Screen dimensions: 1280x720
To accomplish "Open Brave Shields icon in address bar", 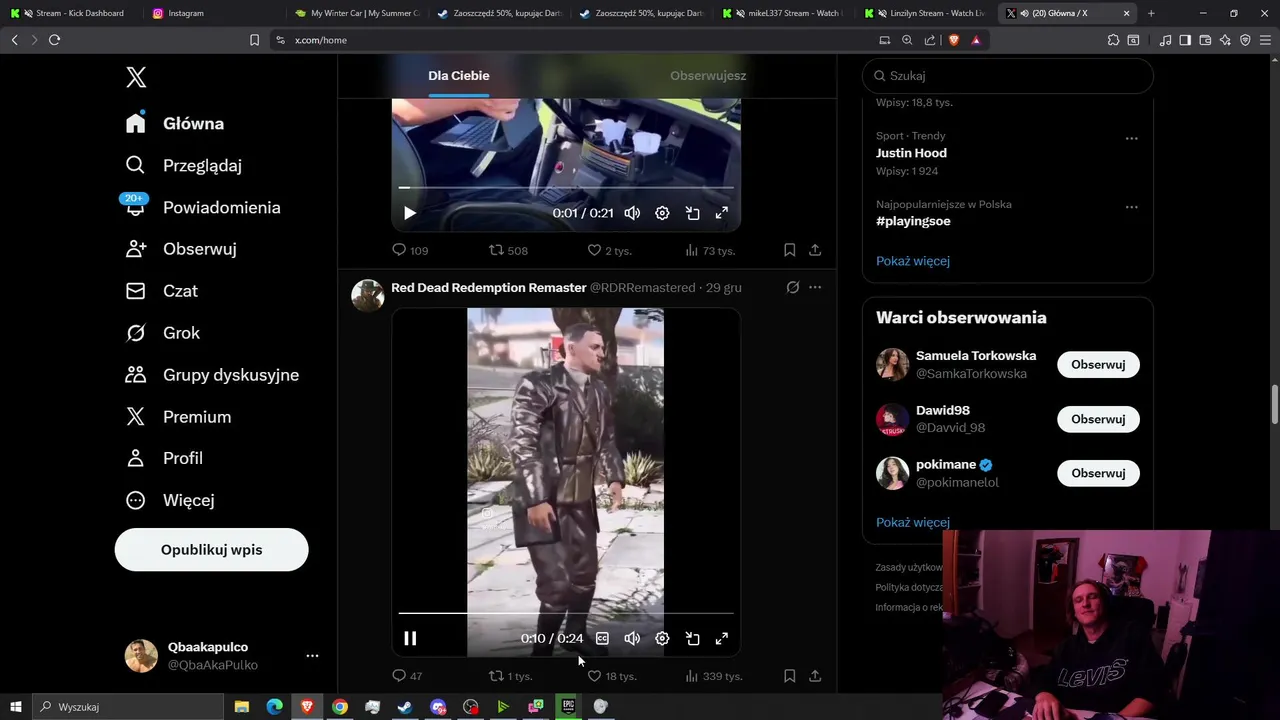I will (x=953, y=40).
